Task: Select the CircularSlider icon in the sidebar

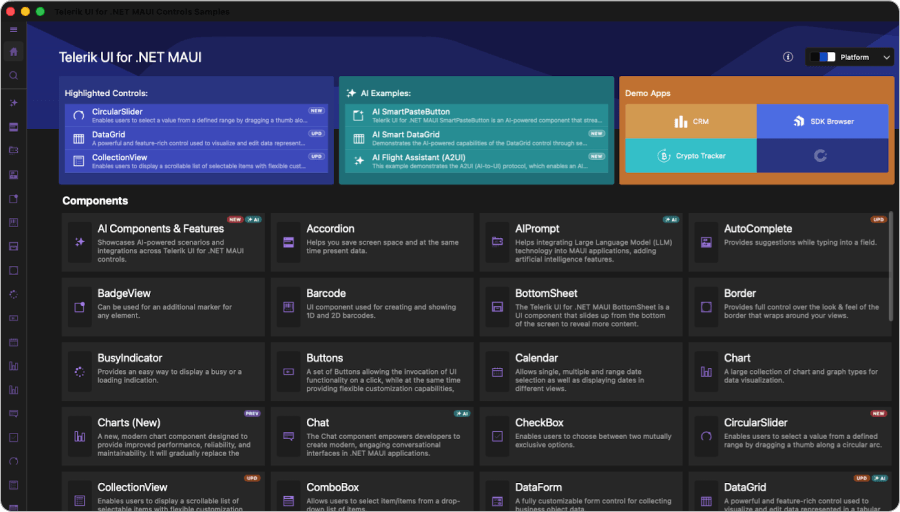Action: tap(14, 461)
